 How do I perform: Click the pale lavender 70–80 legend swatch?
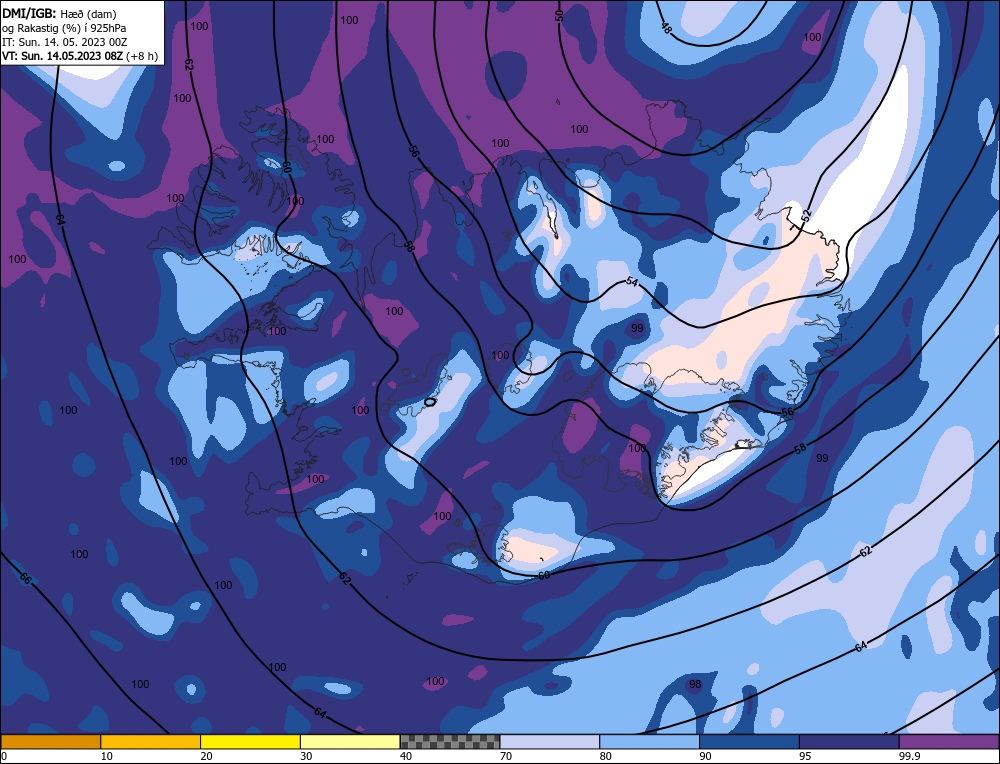point(550,742)
